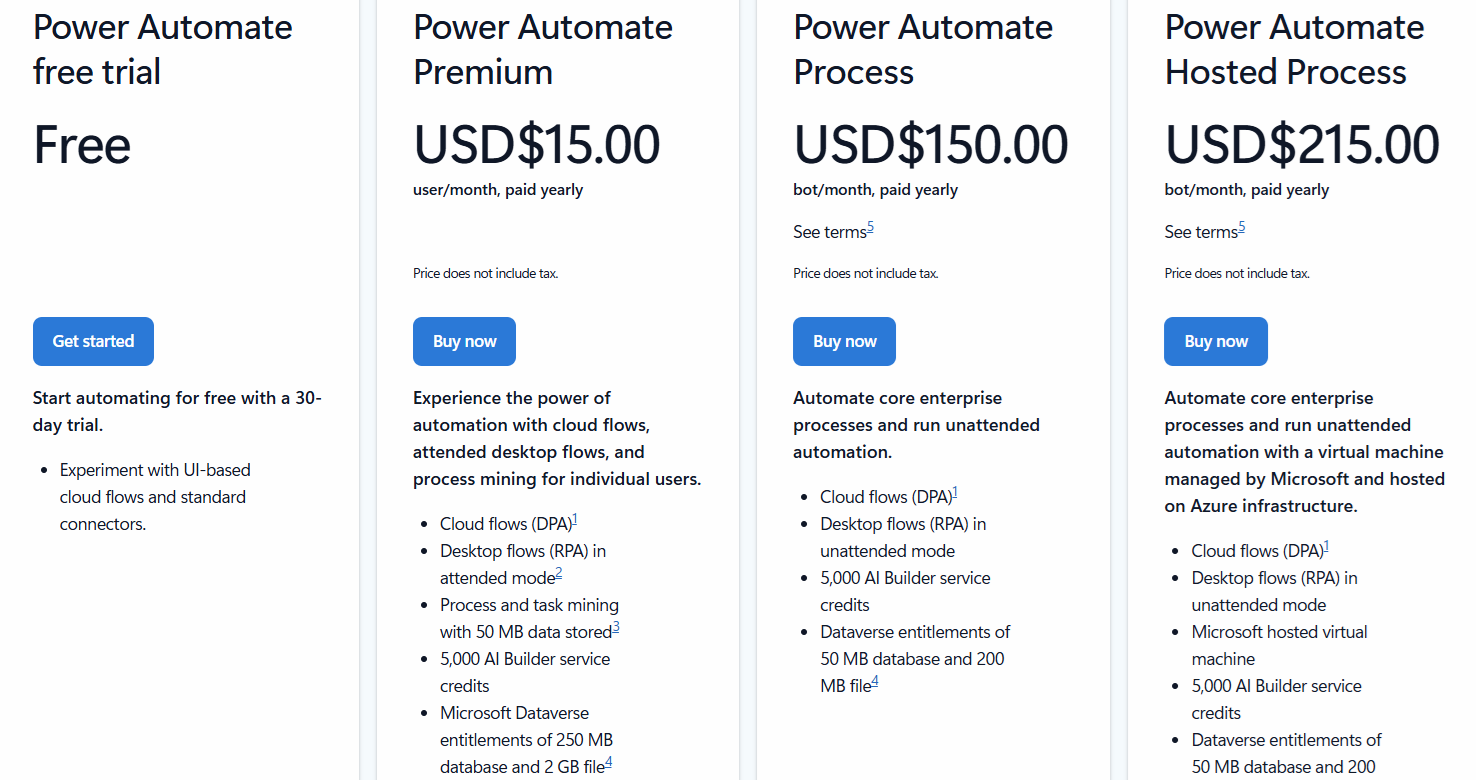Click footnote 2 beside attended mode in Premium
Viewport: 1476px width, 780px height.
[559, 572]
